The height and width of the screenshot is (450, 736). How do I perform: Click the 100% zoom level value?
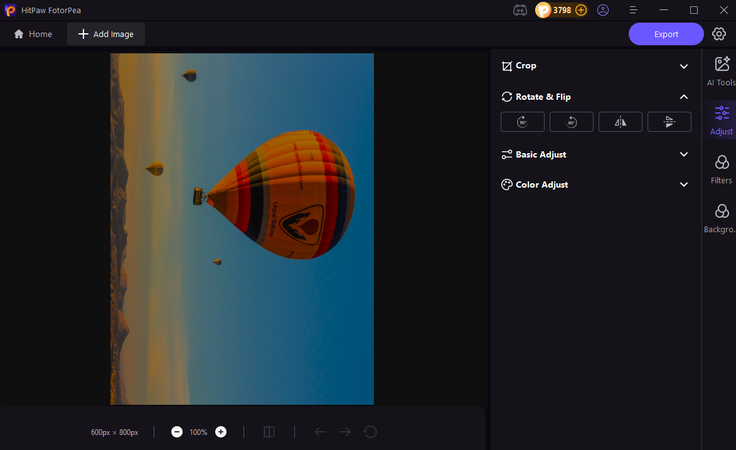click(x=198, y=432)
